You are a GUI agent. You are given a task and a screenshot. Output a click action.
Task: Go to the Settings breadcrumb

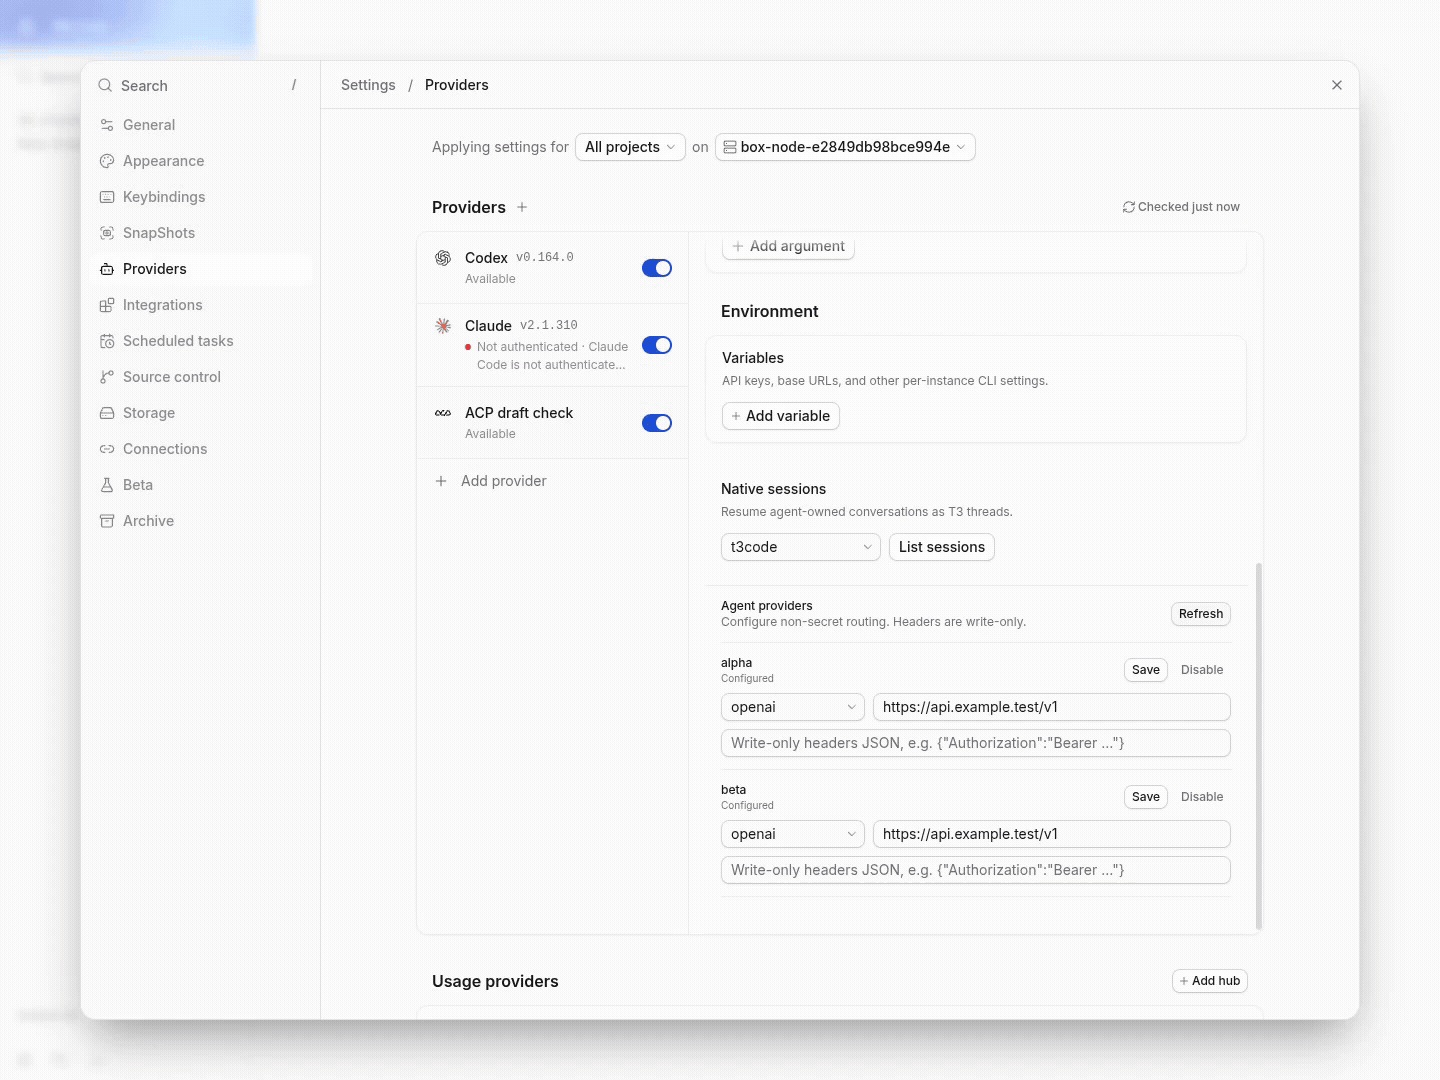click(368, 85)
